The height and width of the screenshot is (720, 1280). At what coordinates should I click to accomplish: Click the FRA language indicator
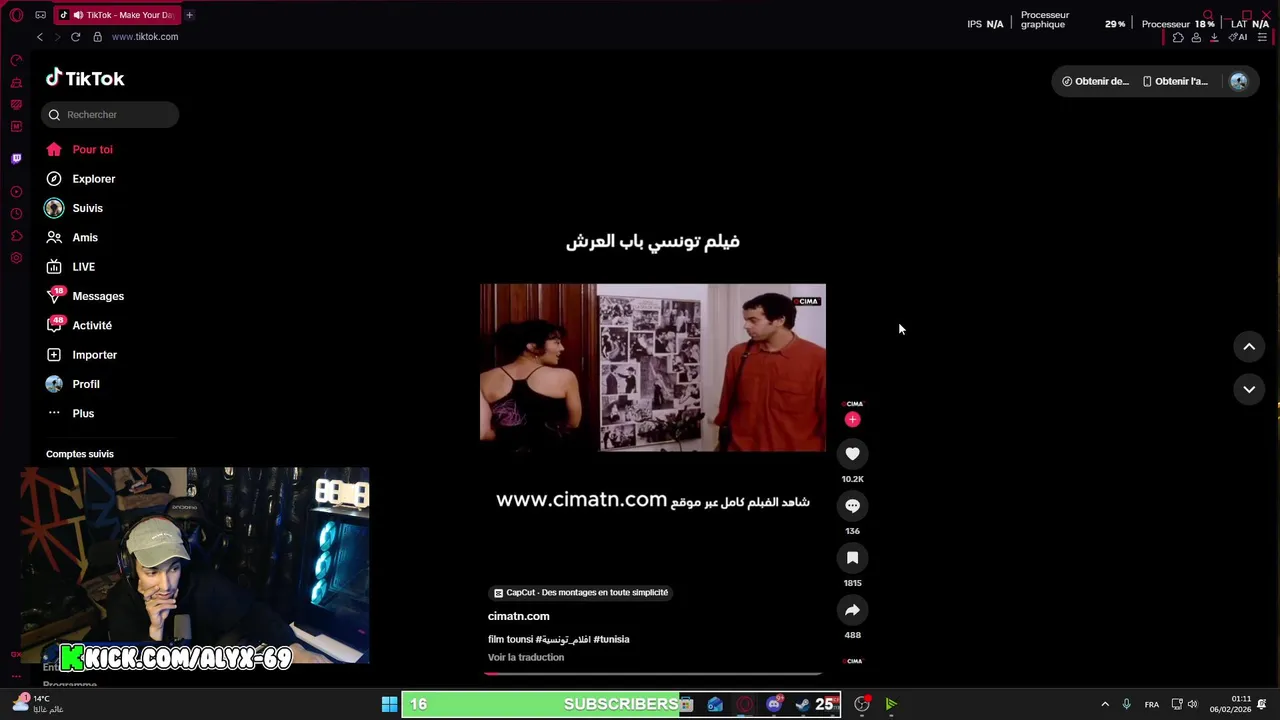coord(1152,704)
